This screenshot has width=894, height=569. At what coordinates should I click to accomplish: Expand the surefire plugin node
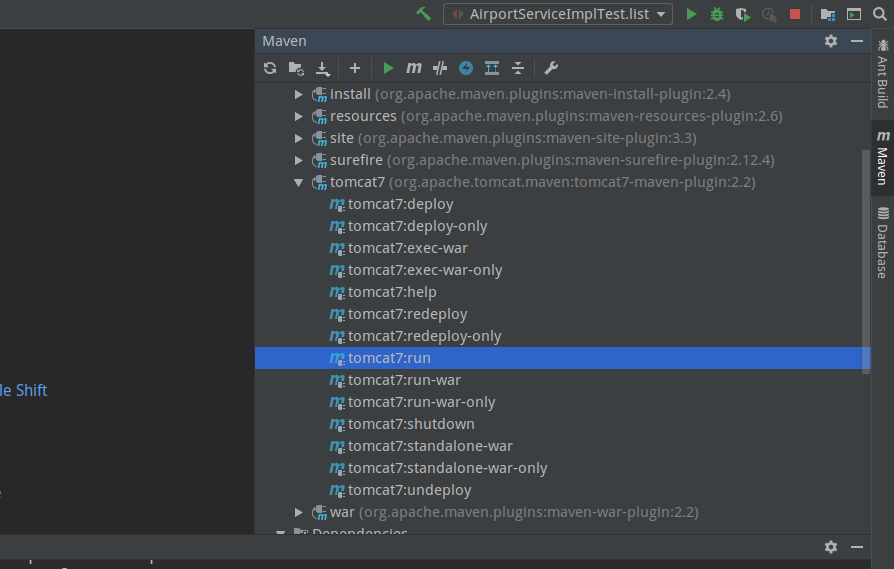click(x=298, y=160)
